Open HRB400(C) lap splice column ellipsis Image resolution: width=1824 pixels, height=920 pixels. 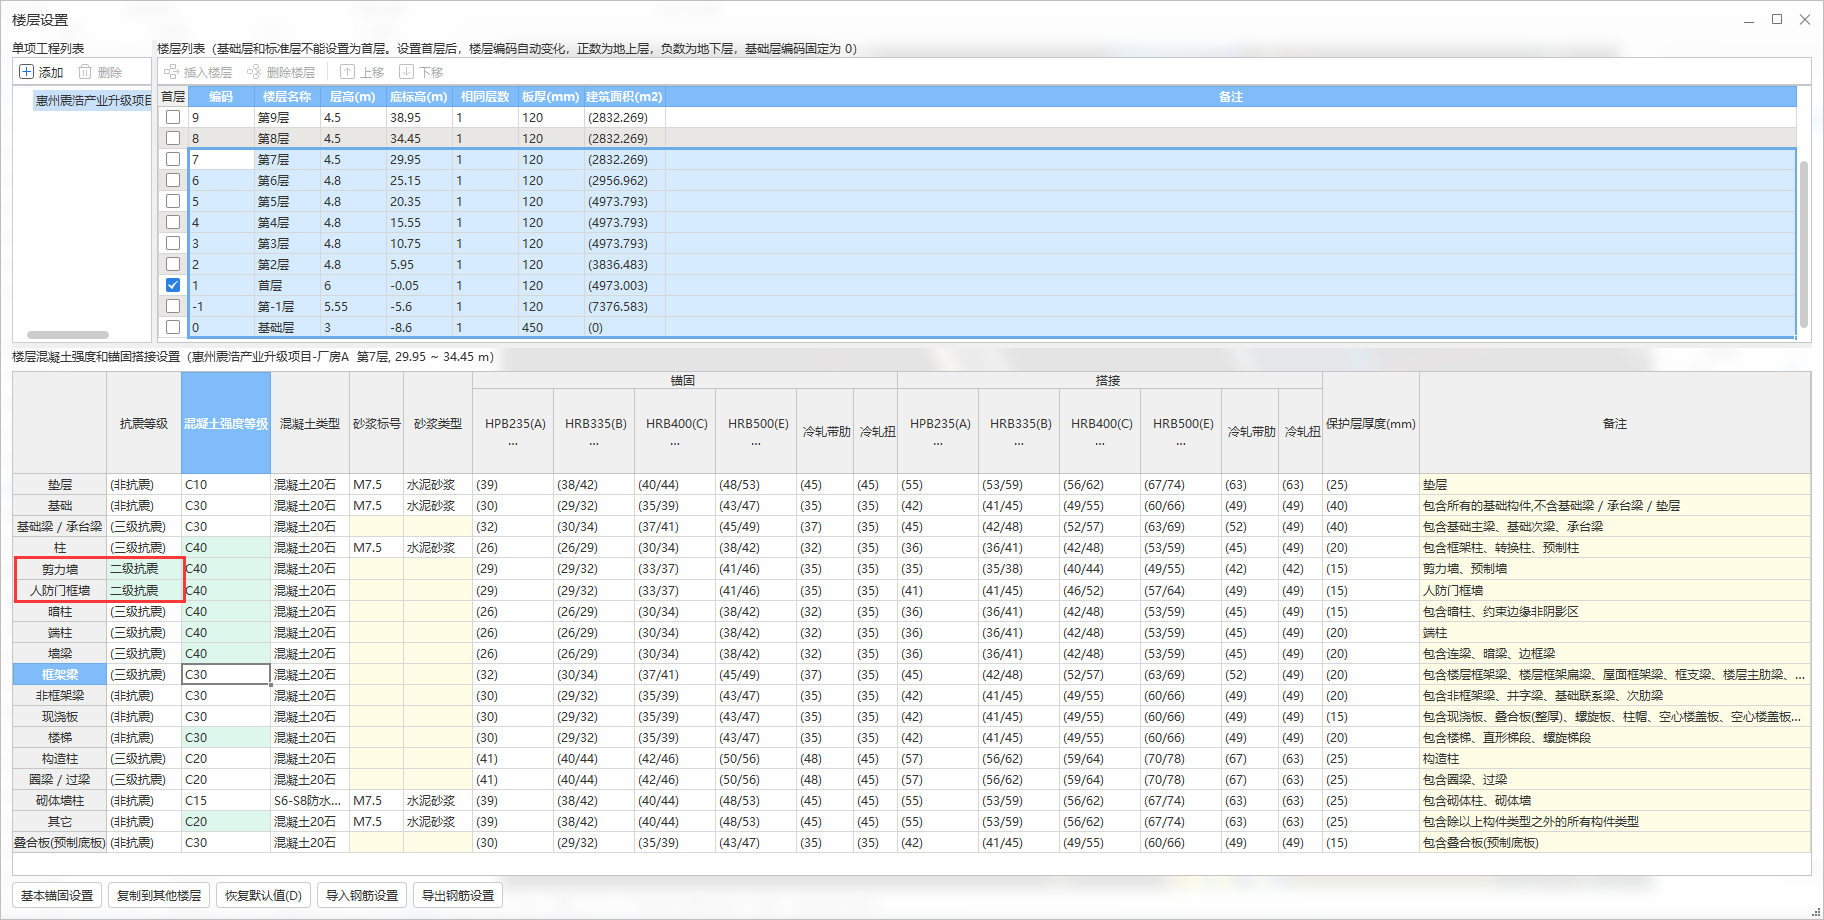[1100, 443]
